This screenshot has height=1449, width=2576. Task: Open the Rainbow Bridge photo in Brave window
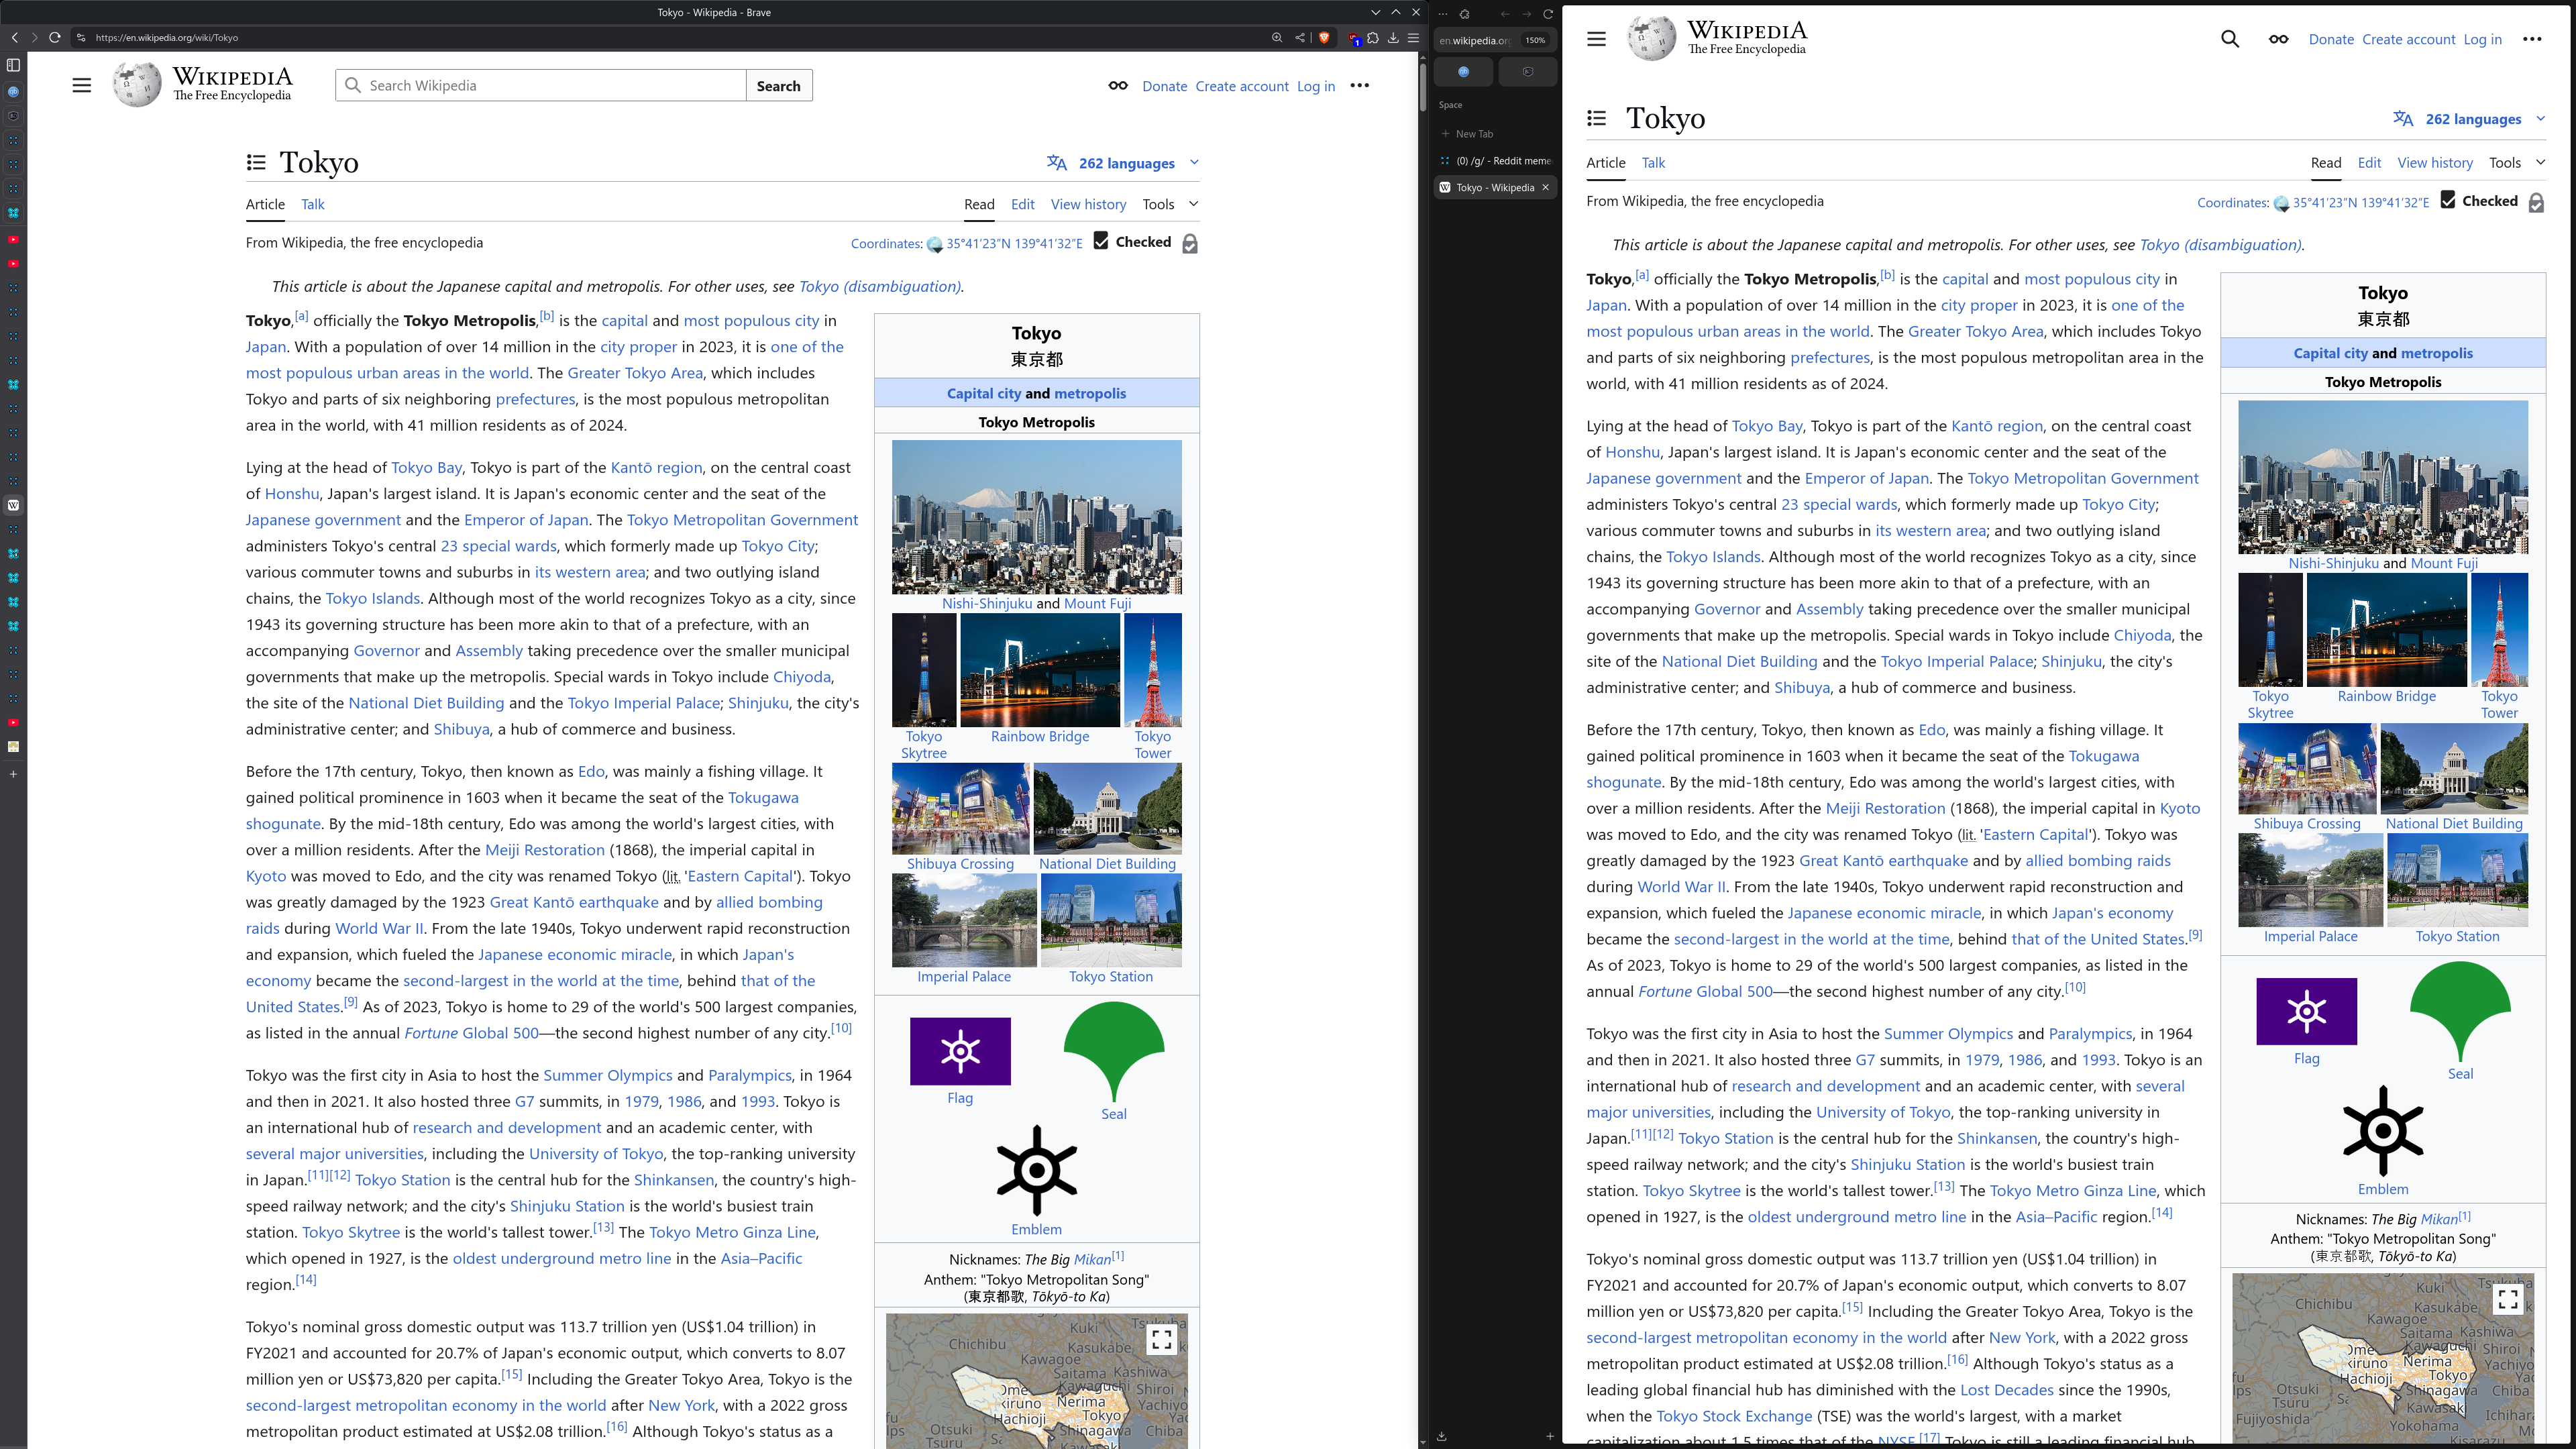[x=1040, y=670]
